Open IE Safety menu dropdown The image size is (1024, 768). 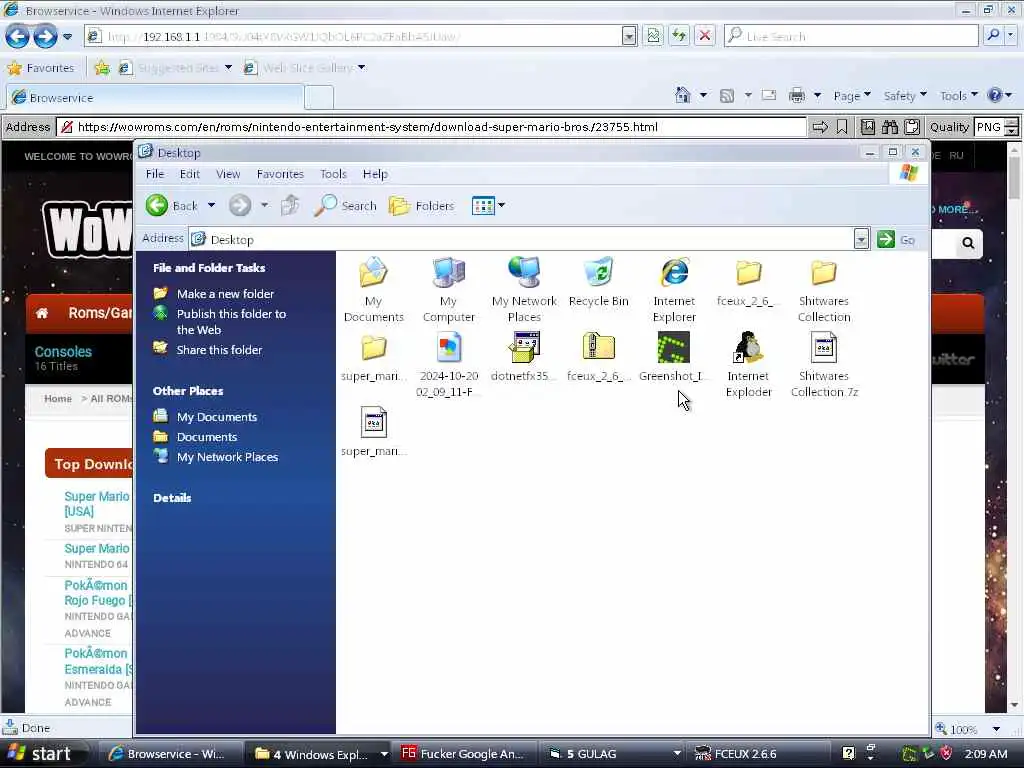pyautogui.click(x=905, y=96)
